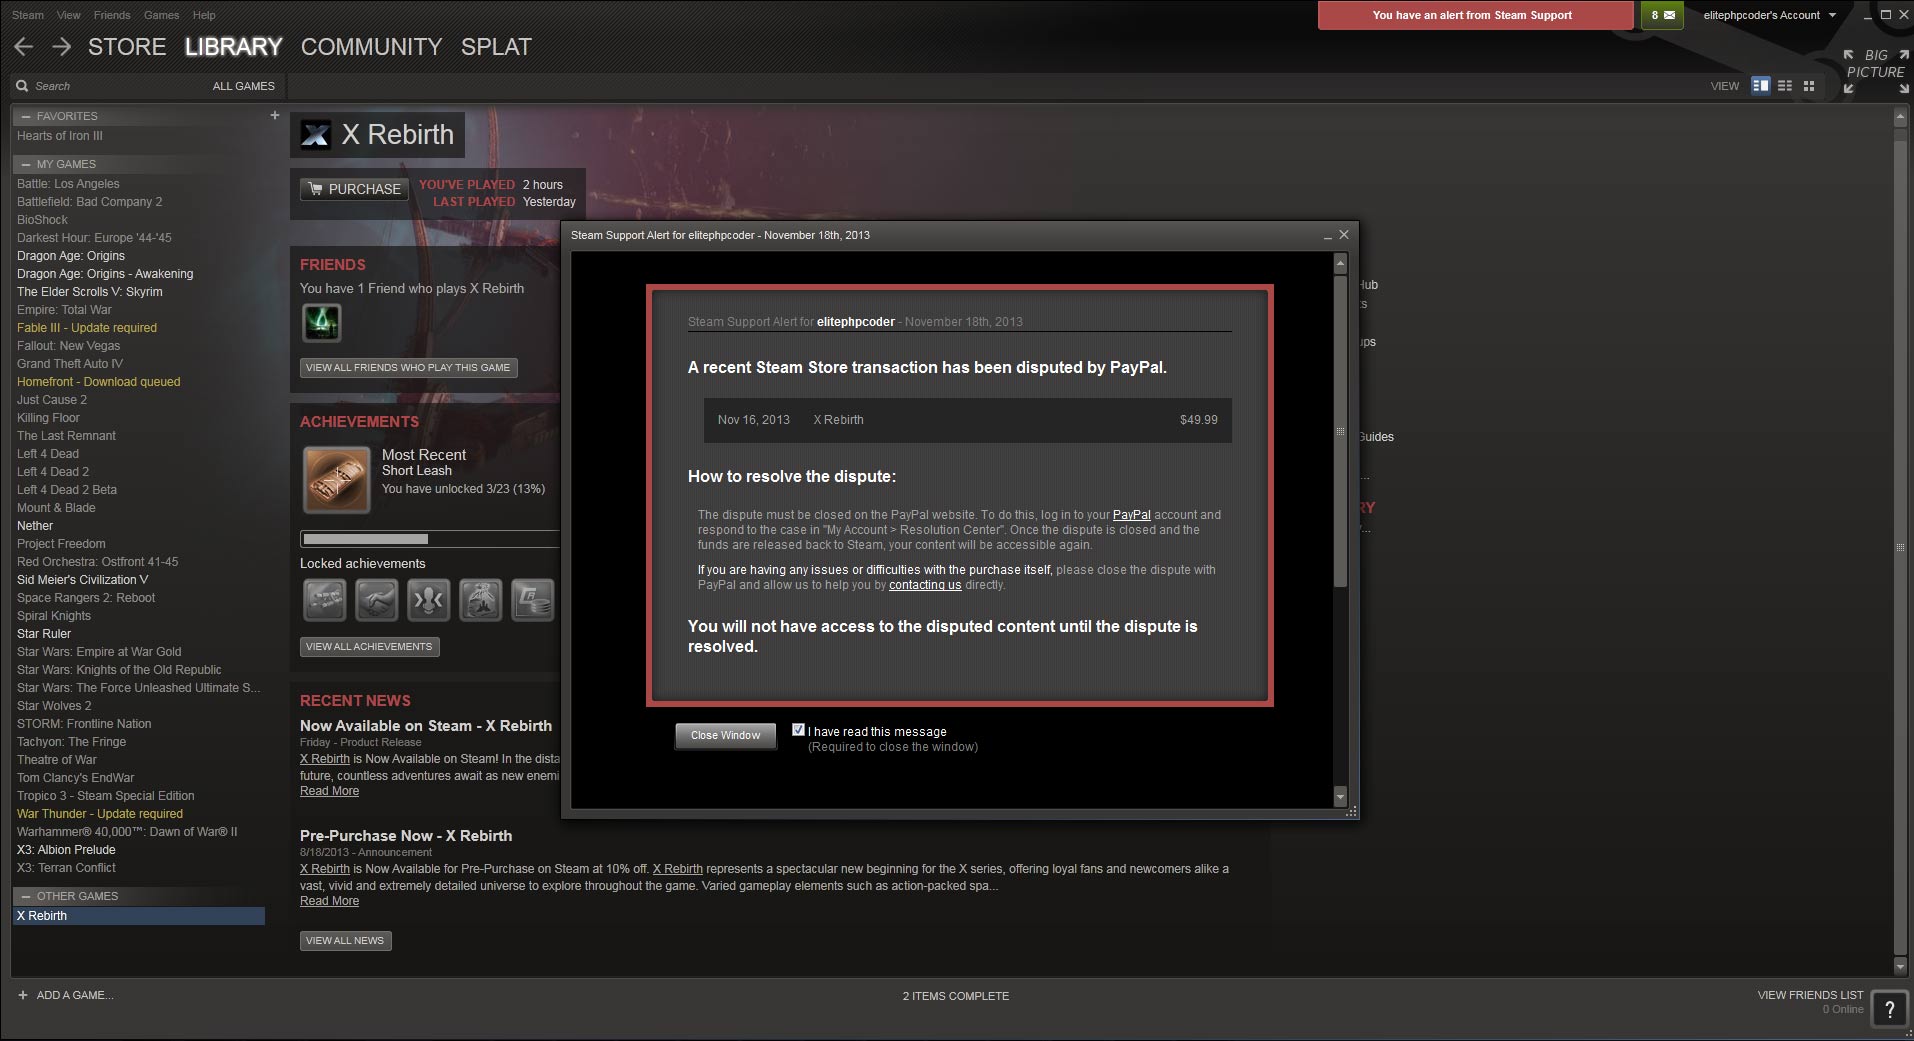Switch to the Community tab
The width and height of the screenshot is (1914, 1041).
pos(371,47)
